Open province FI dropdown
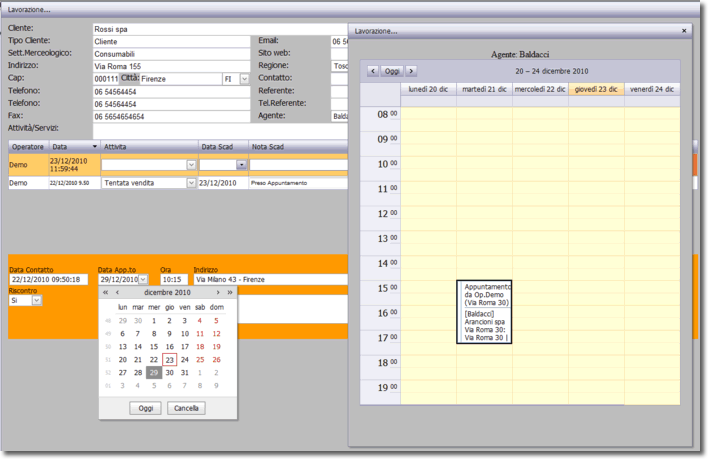 (x=244, y=79)
